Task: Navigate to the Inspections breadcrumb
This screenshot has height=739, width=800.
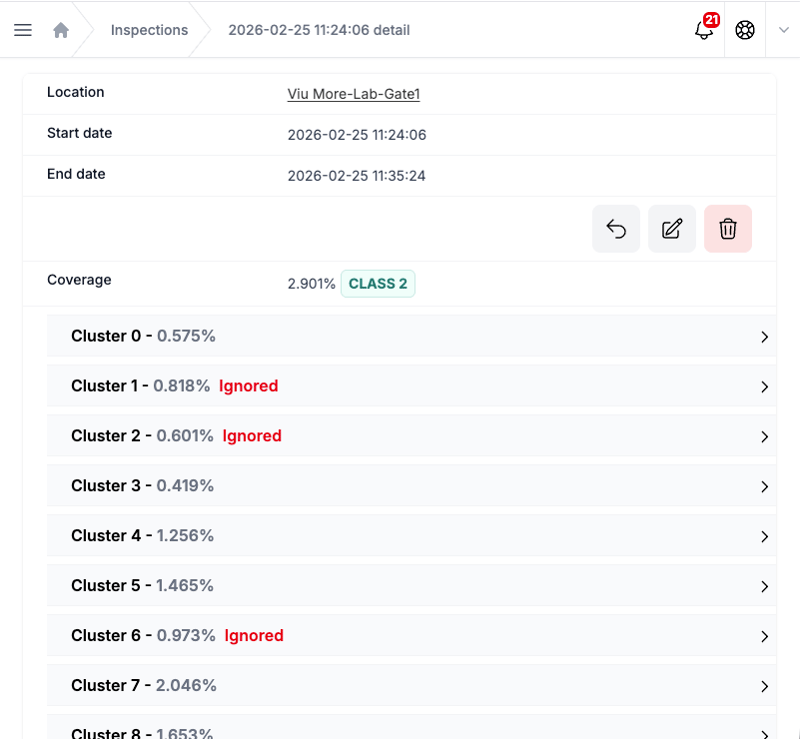Action: tap(148, 29)
